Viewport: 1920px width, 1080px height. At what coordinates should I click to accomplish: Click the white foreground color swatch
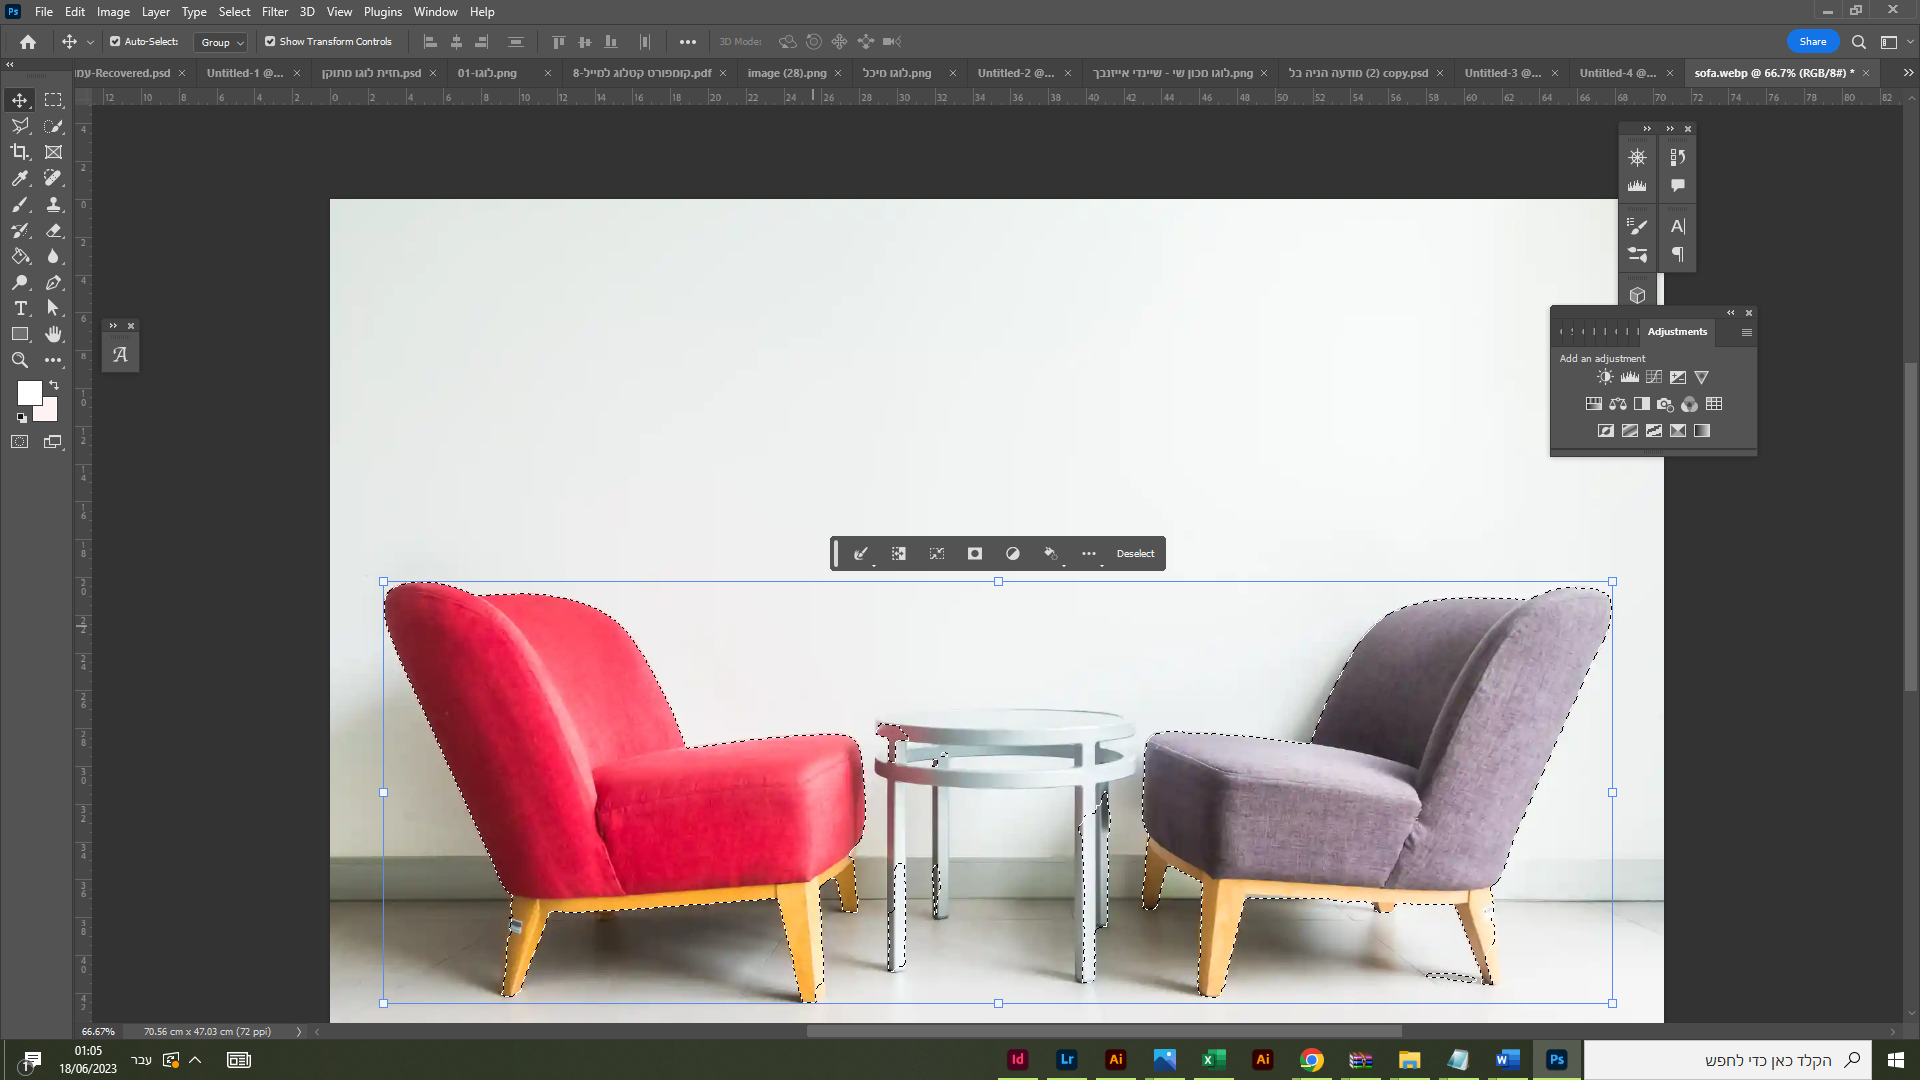point(28,392)
